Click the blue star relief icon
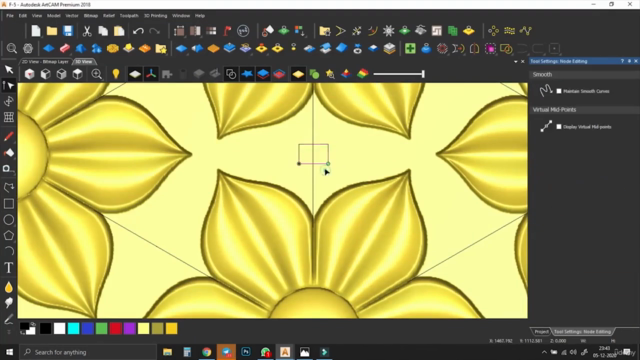This screenshot has height=360, width=640. coord(247,74)
